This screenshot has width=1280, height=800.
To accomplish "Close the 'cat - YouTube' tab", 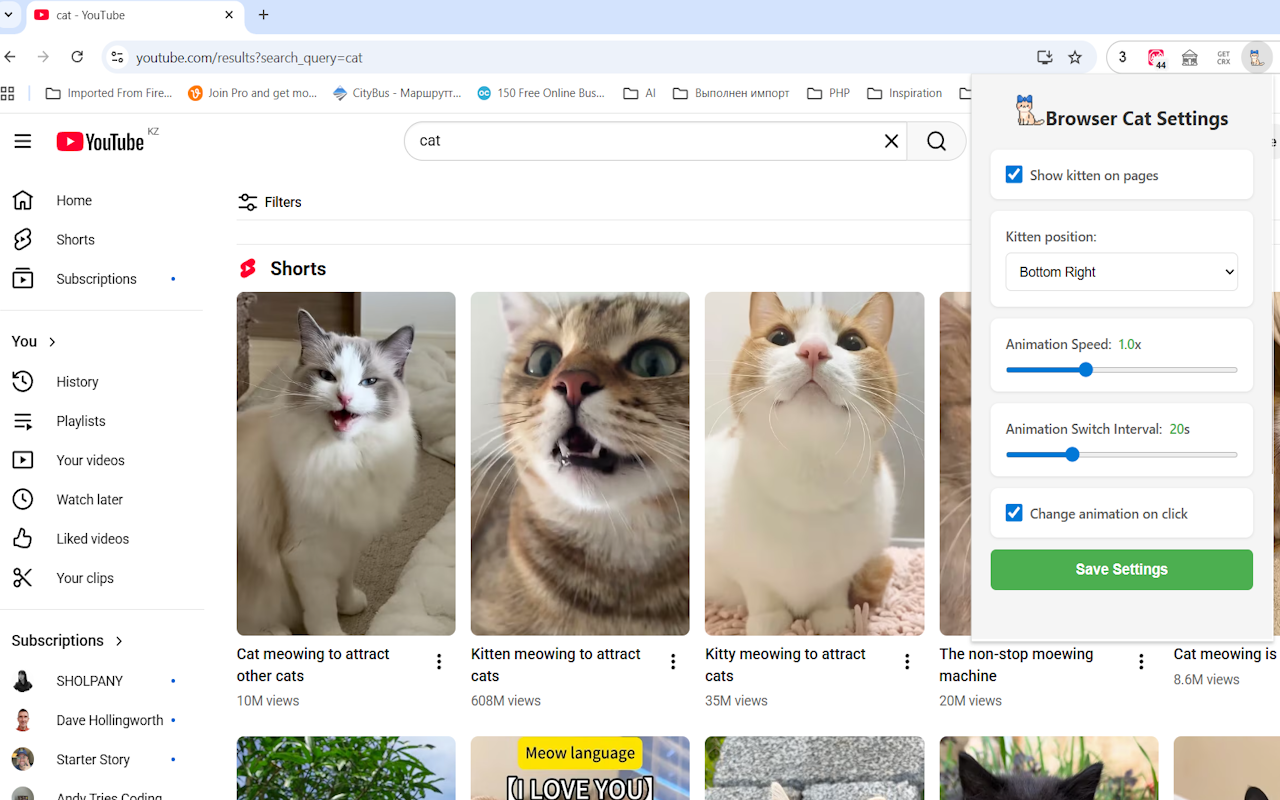I will [229, 15].
